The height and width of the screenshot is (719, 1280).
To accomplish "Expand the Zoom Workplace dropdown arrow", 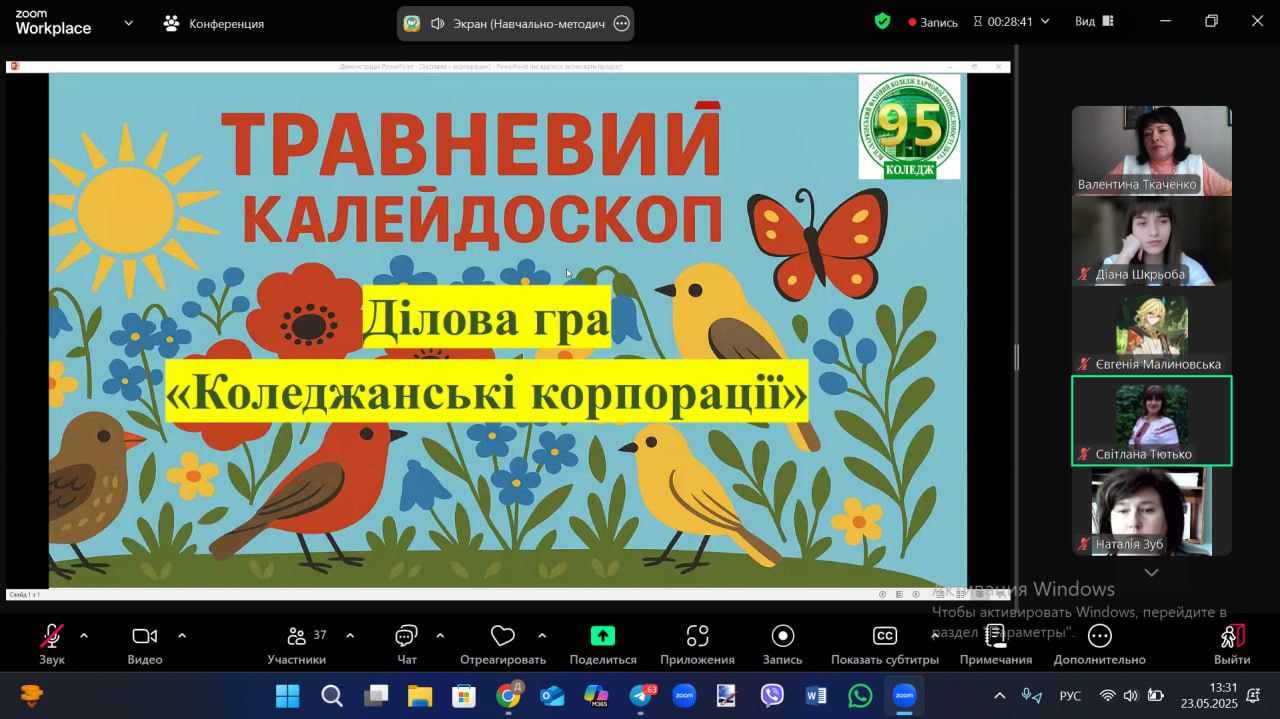I will (128, 23).
